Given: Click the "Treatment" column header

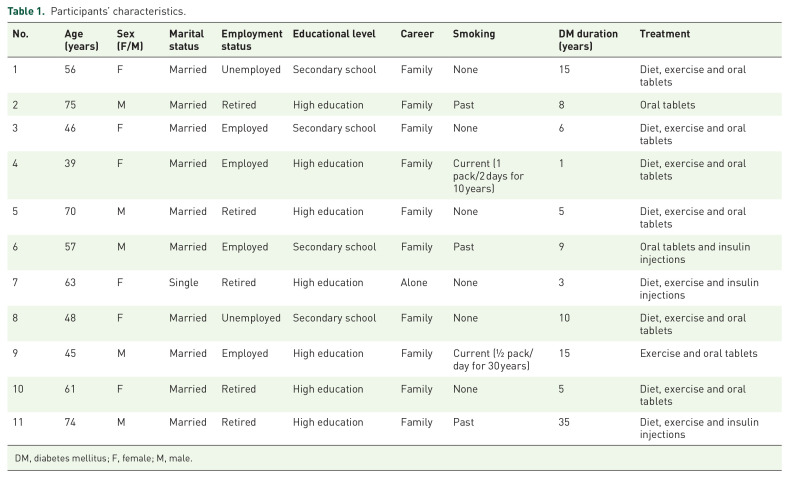Looking at the screenshot, I should click(665, 34).
